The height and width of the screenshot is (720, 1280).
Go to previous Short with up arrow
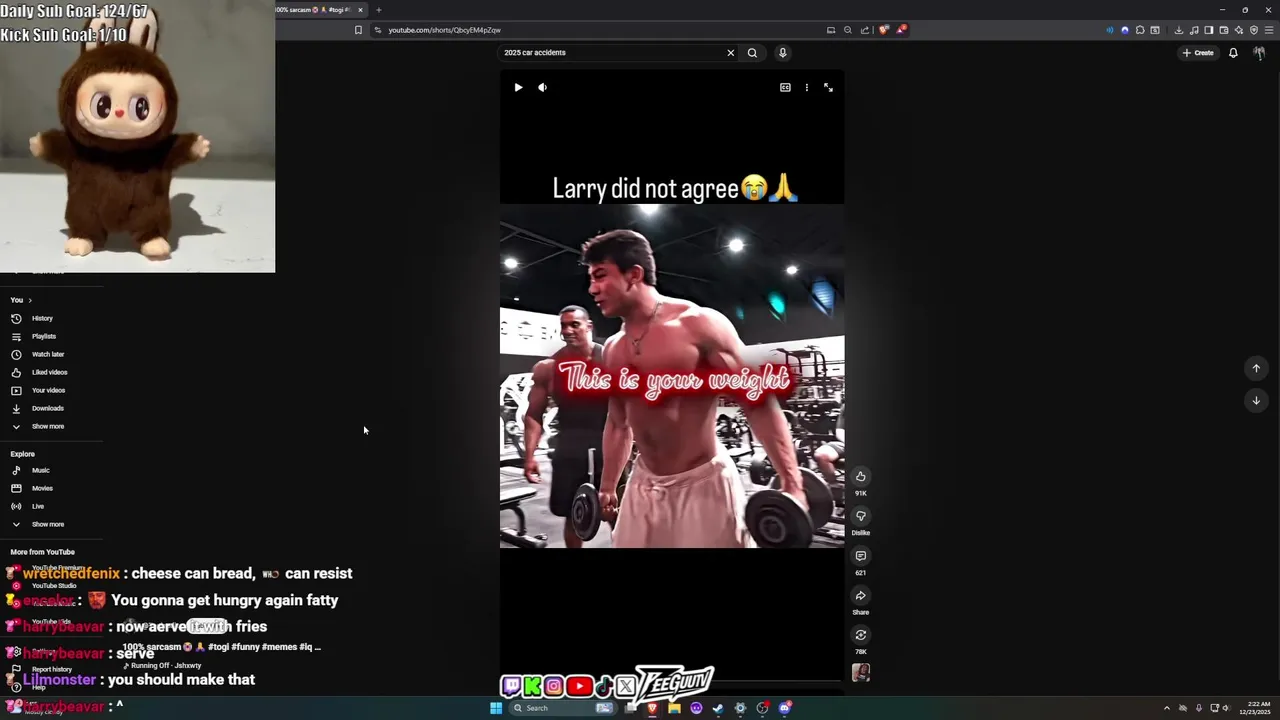pyautogui.click(x=1256, y=368)
